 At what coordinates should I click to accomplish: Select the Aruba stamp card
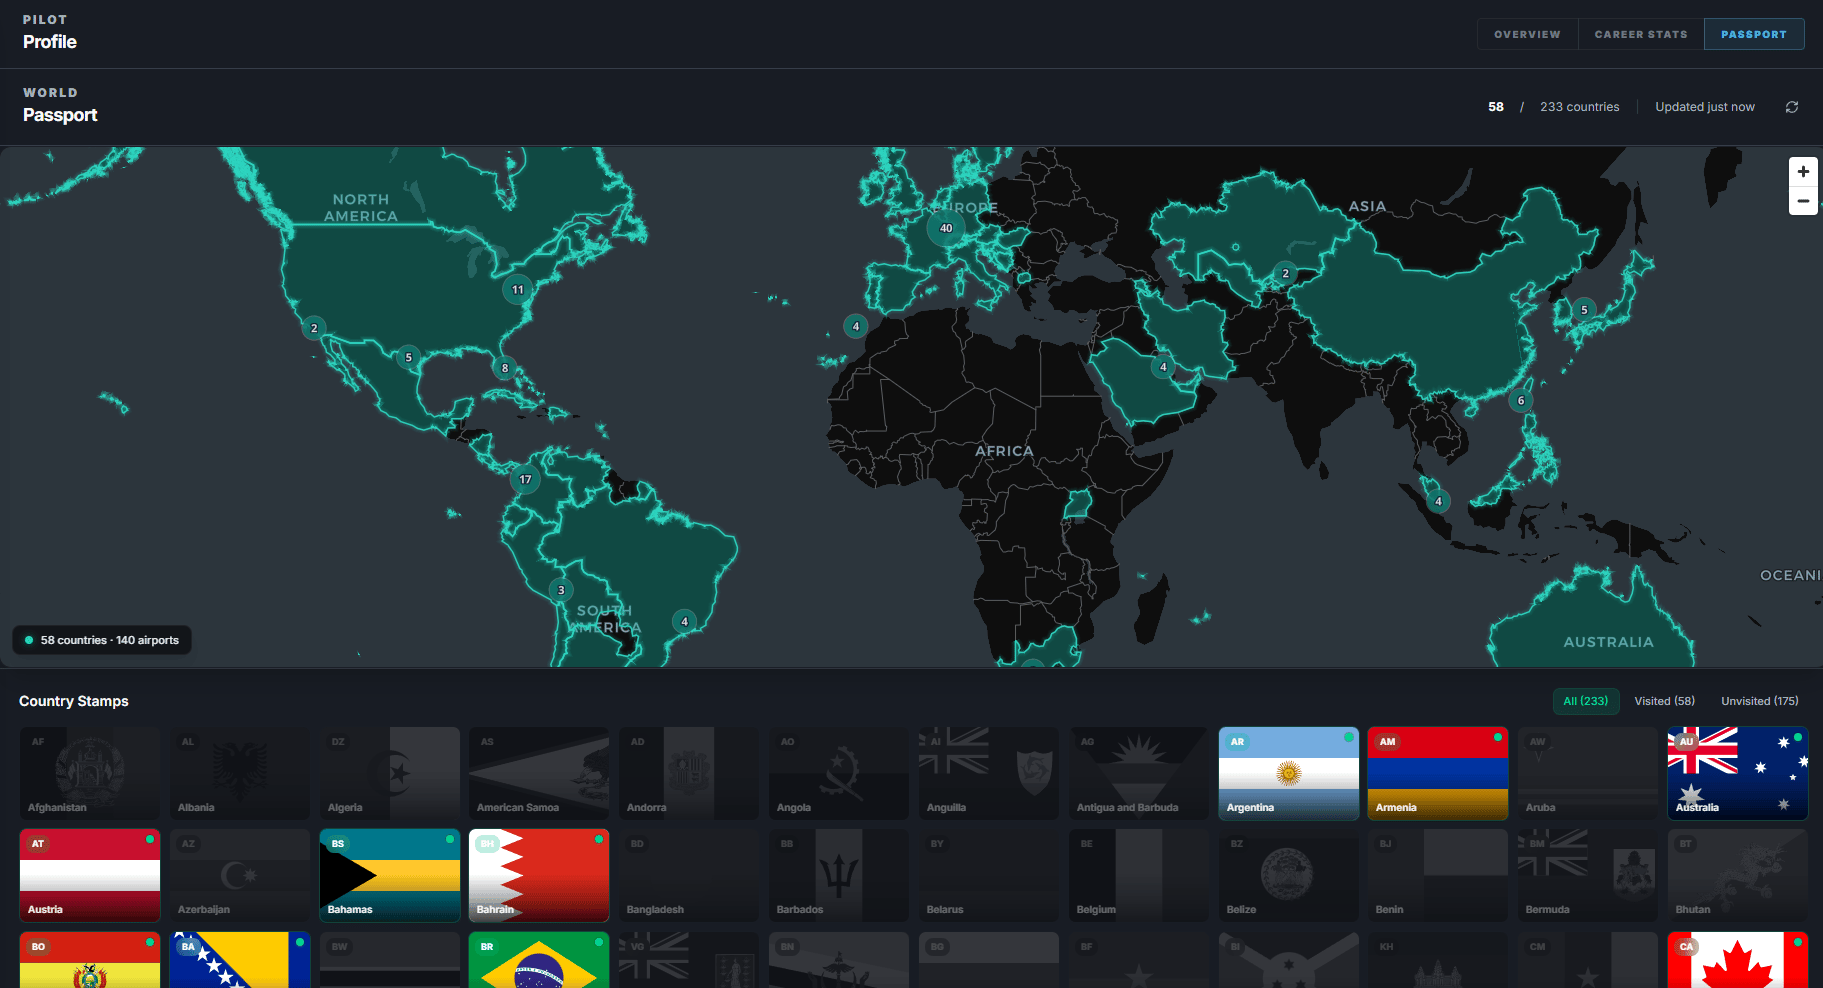tap(1587, 774)
